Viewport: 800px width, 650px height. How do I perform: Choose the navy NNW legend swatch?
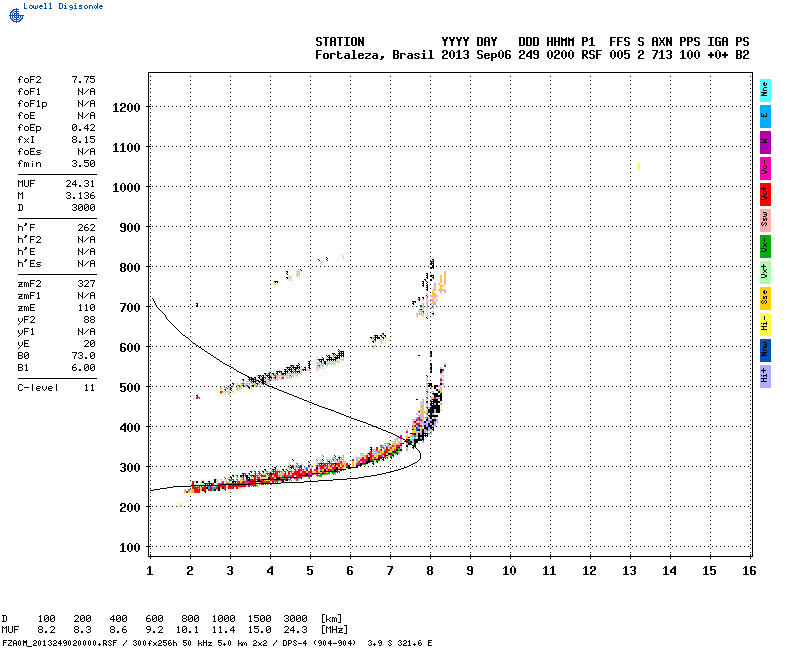[765, 349]
